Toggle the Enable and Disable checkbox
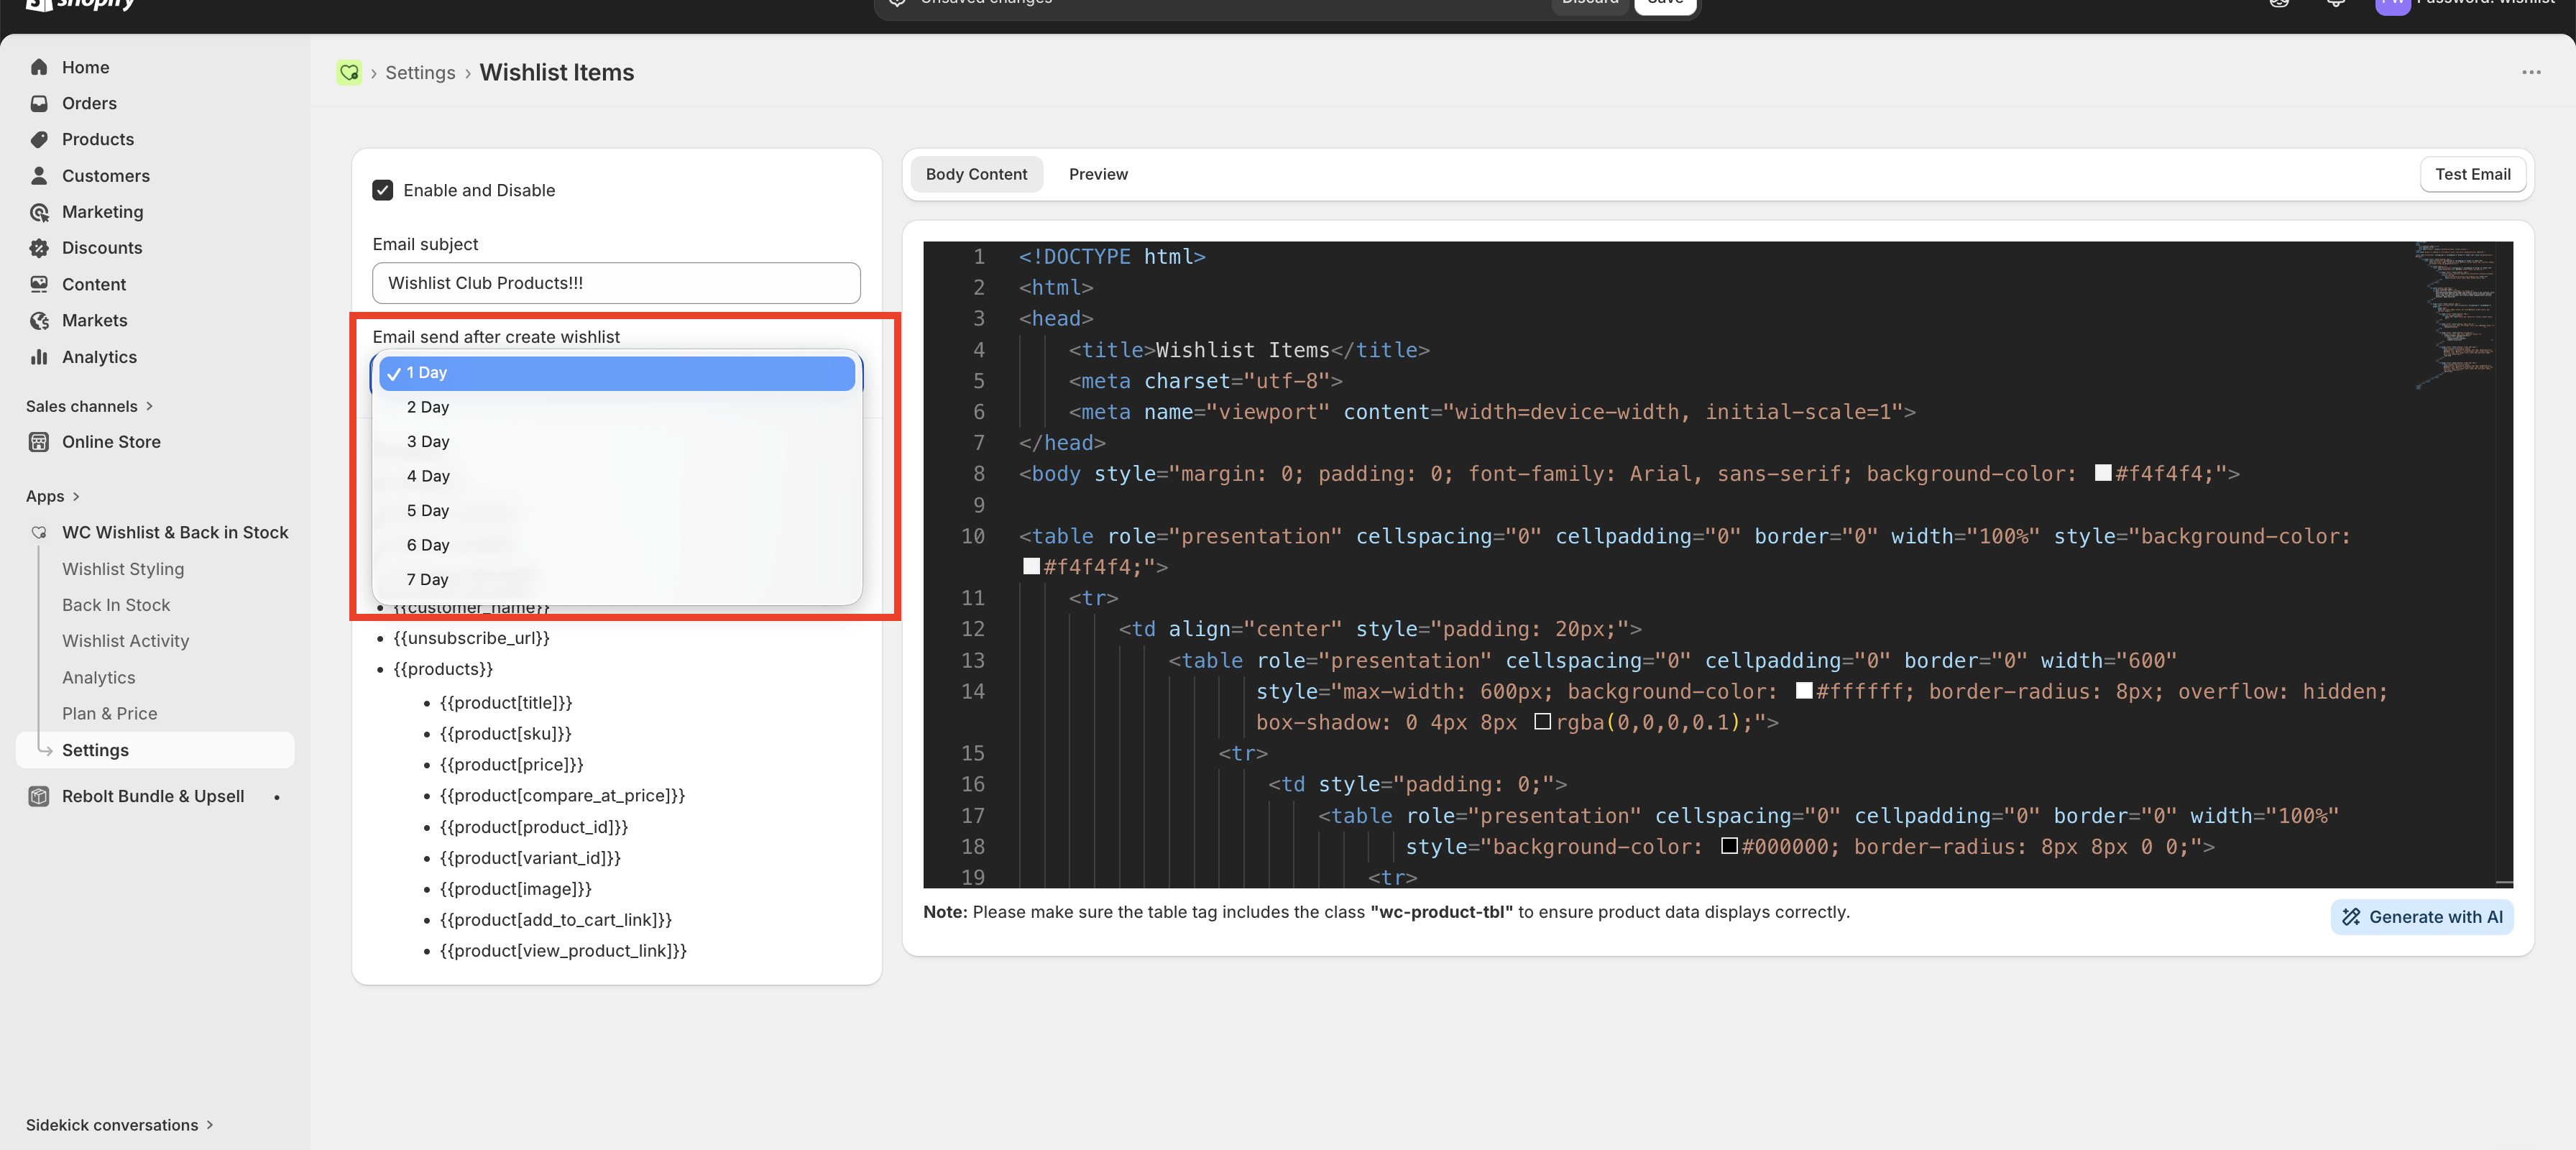Viewport: 2576px width, 1150px height. coord(383,190)
